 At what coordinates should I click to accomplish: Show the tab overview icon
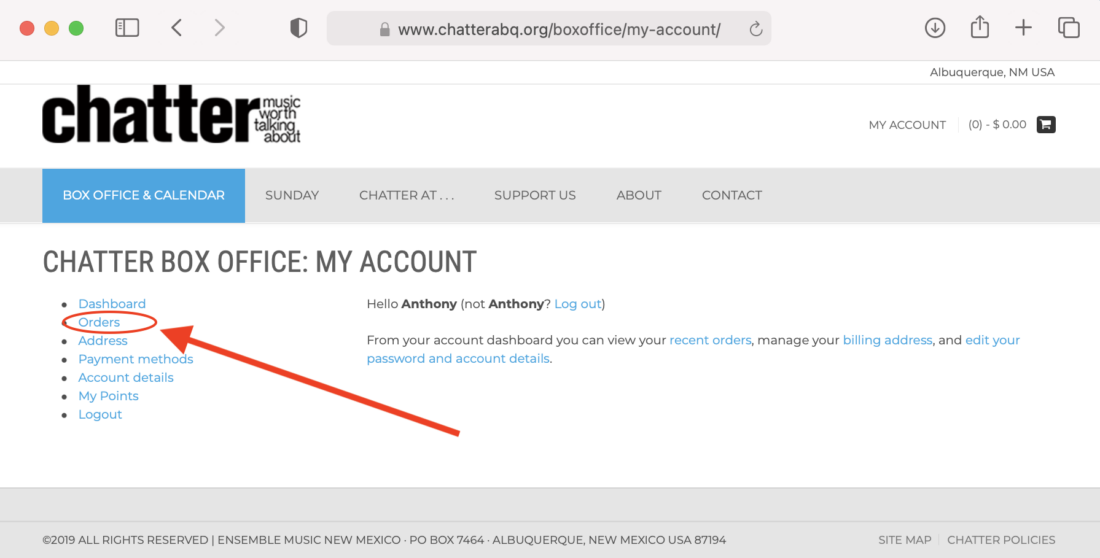(x=1068, y=28)
